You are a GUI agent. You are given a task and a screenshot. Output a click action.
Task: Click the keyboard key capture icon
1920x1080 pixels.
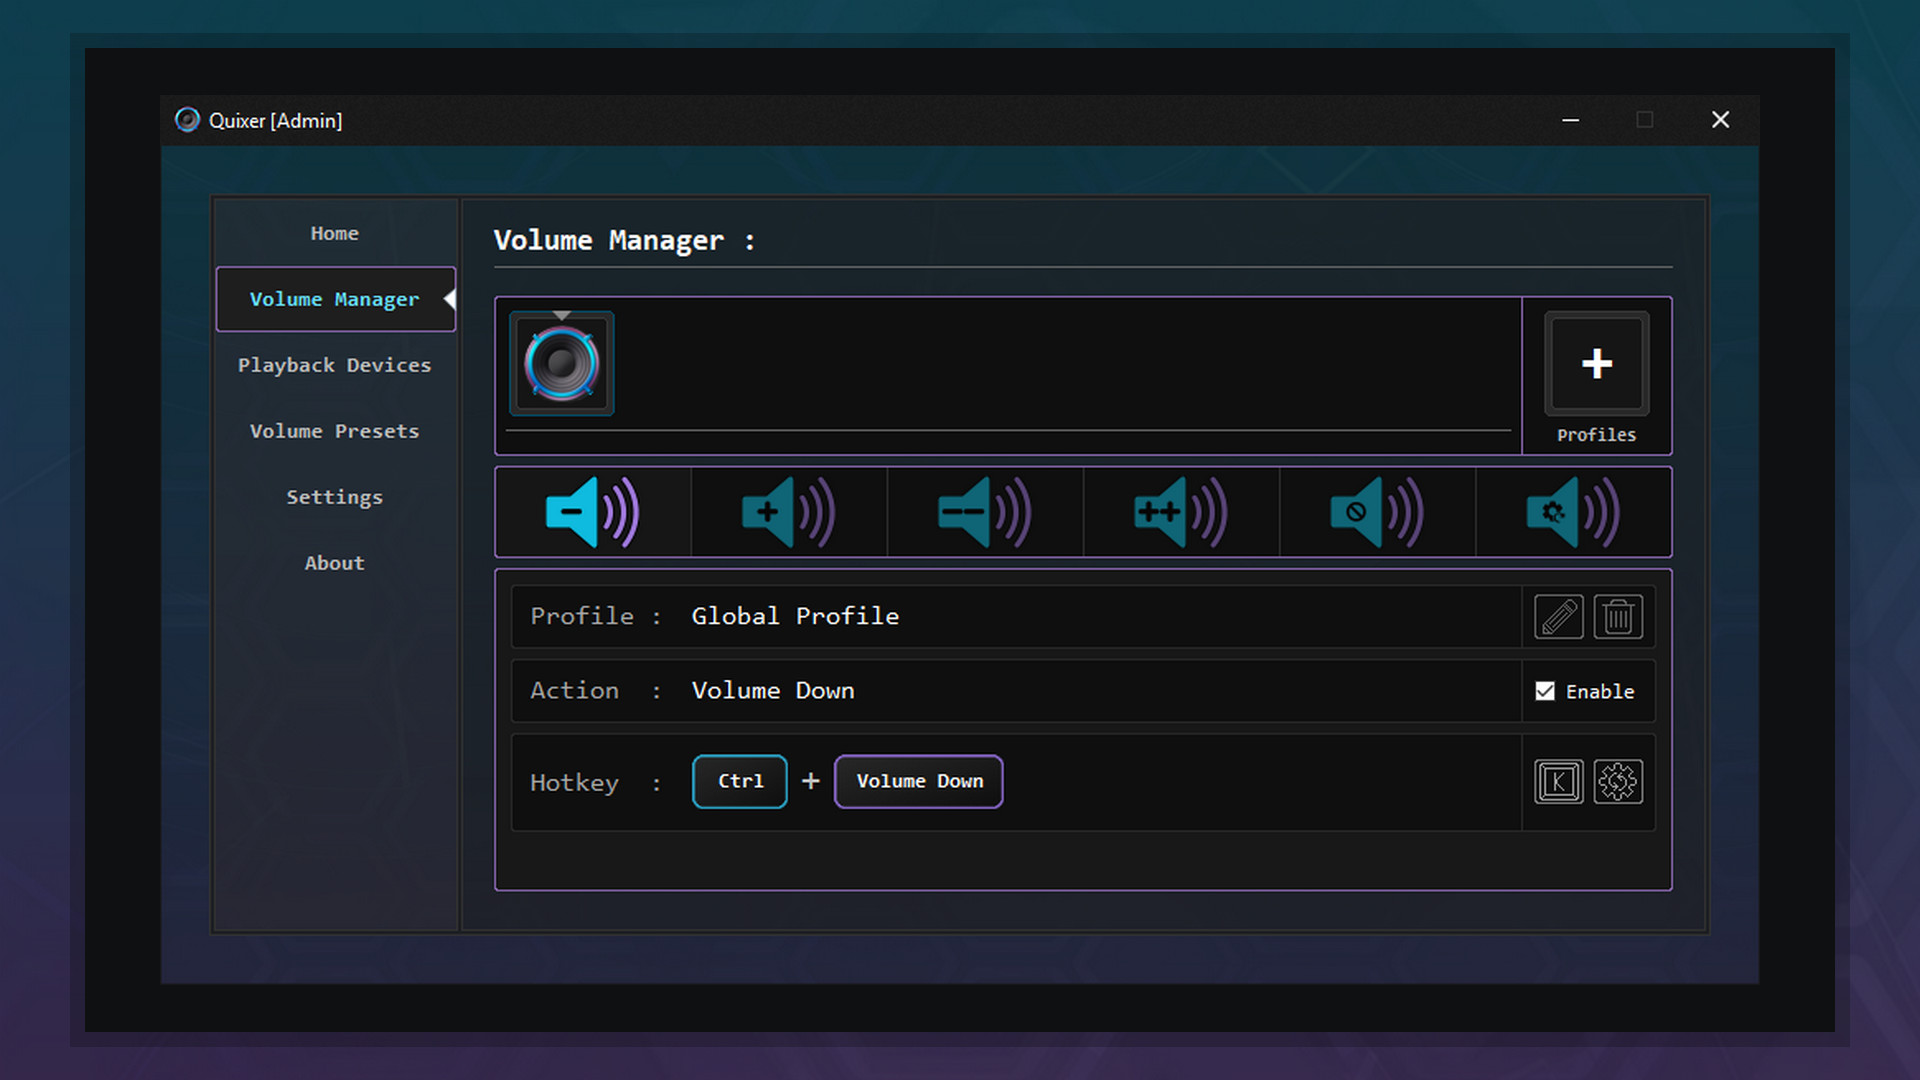1558,781
